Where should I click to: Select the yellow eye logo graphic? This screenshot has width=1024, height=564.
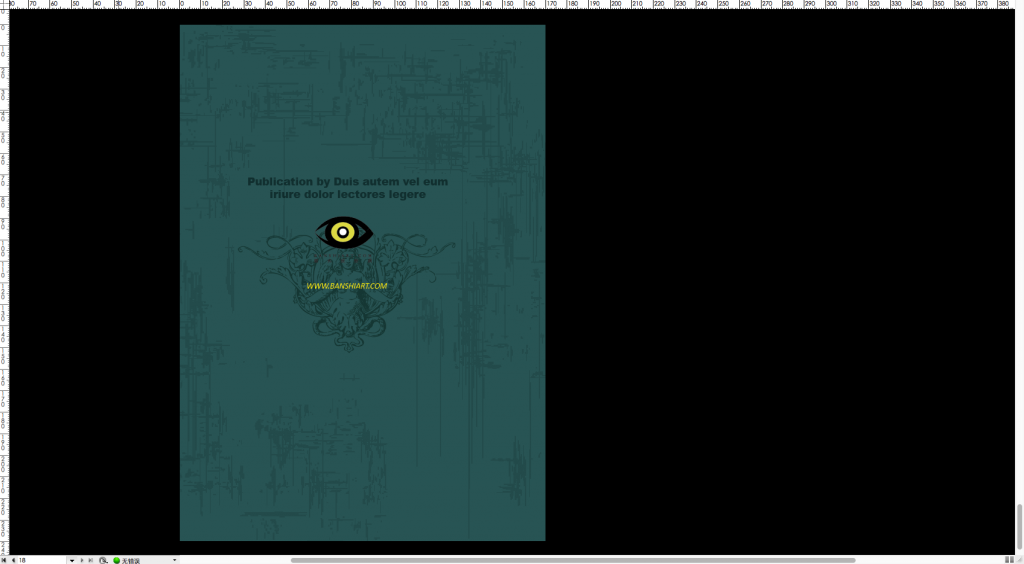coord(344,233)
